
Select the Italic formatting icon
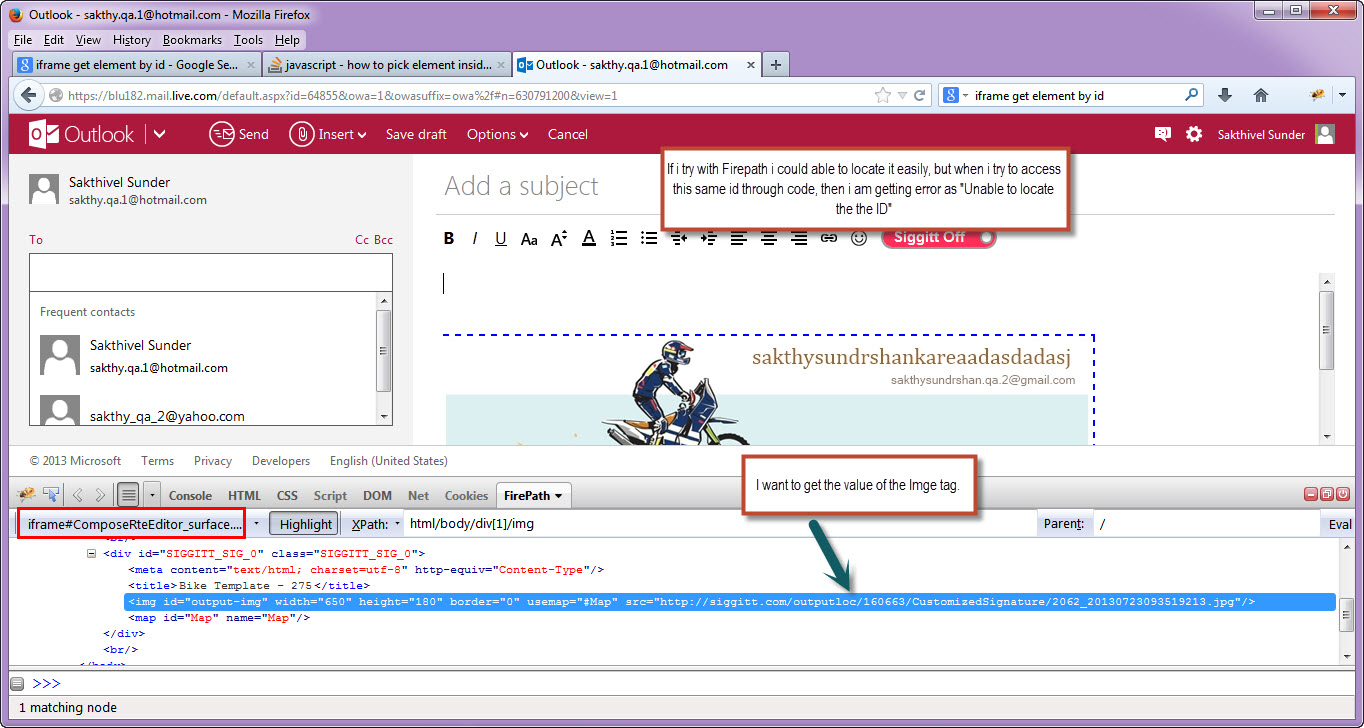(x=475, y=238)
